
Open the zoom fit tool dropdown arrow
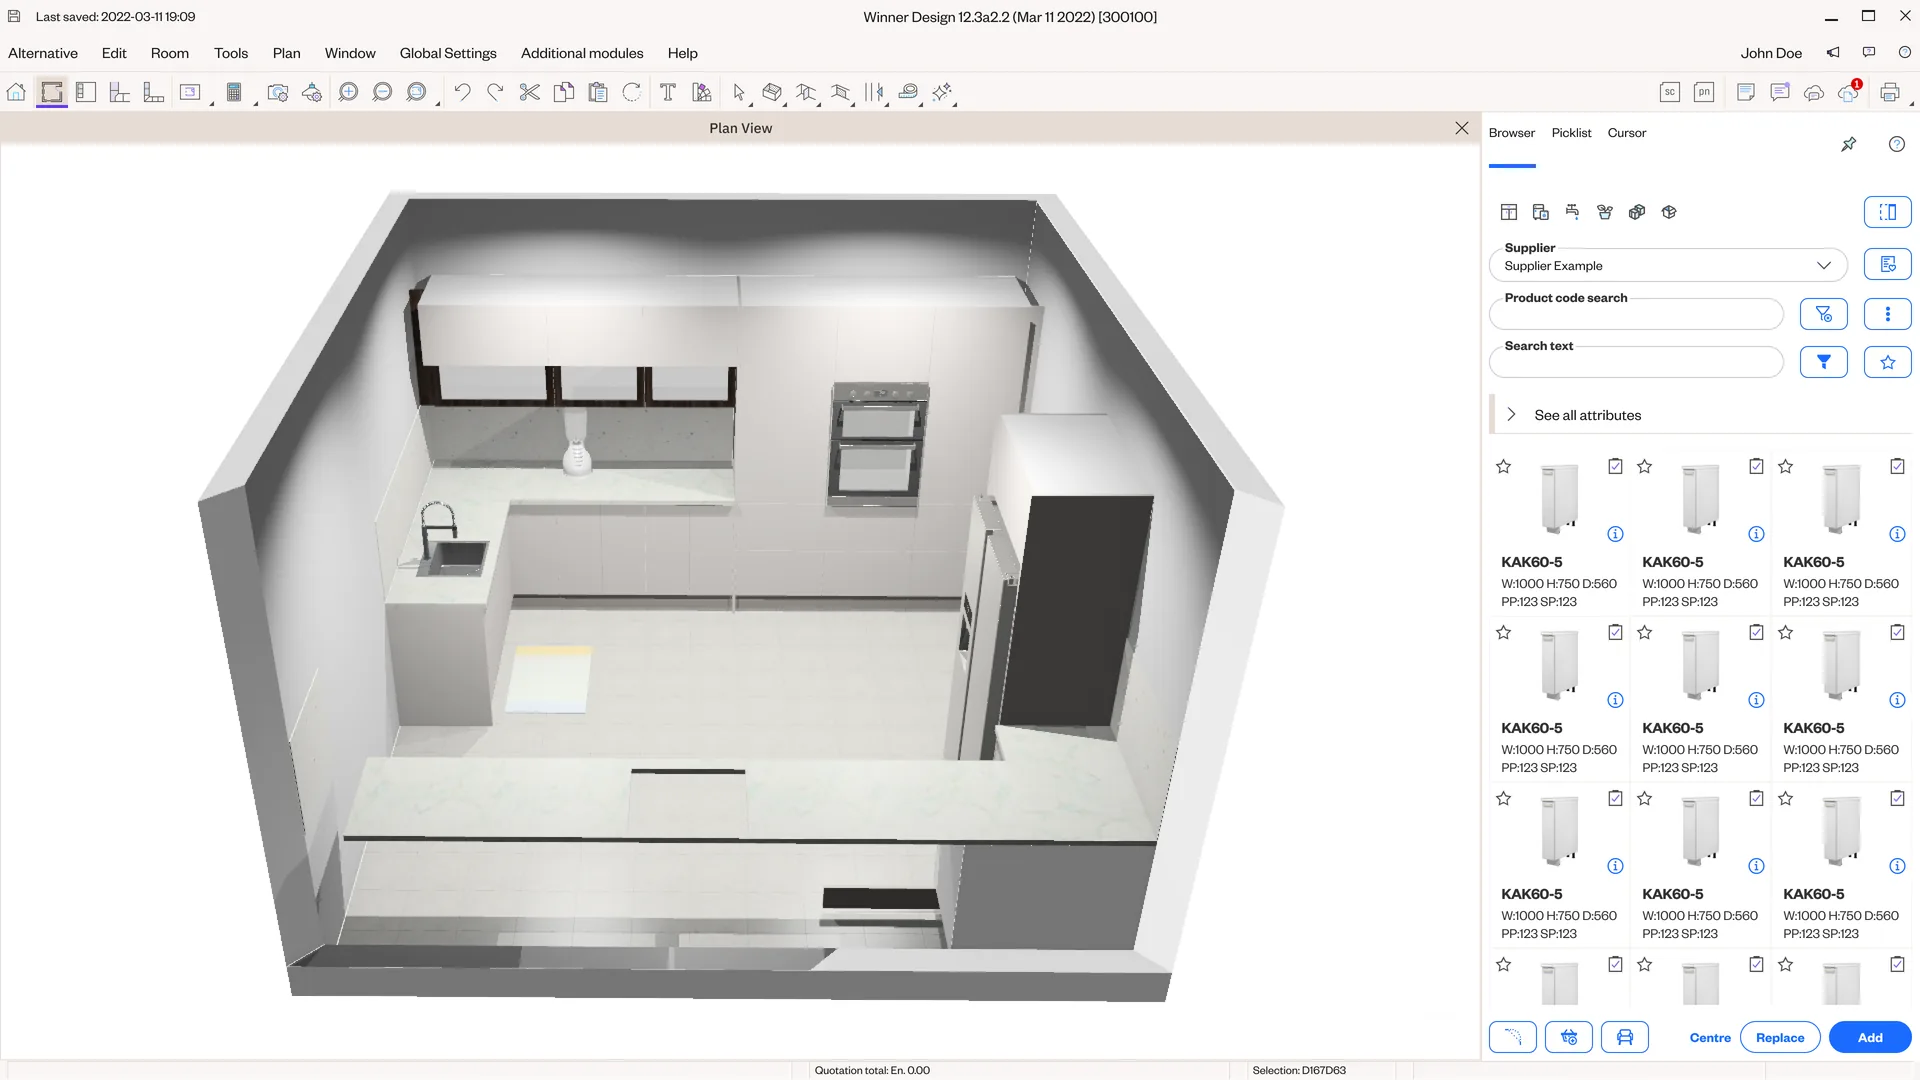[x=438, y=103]
